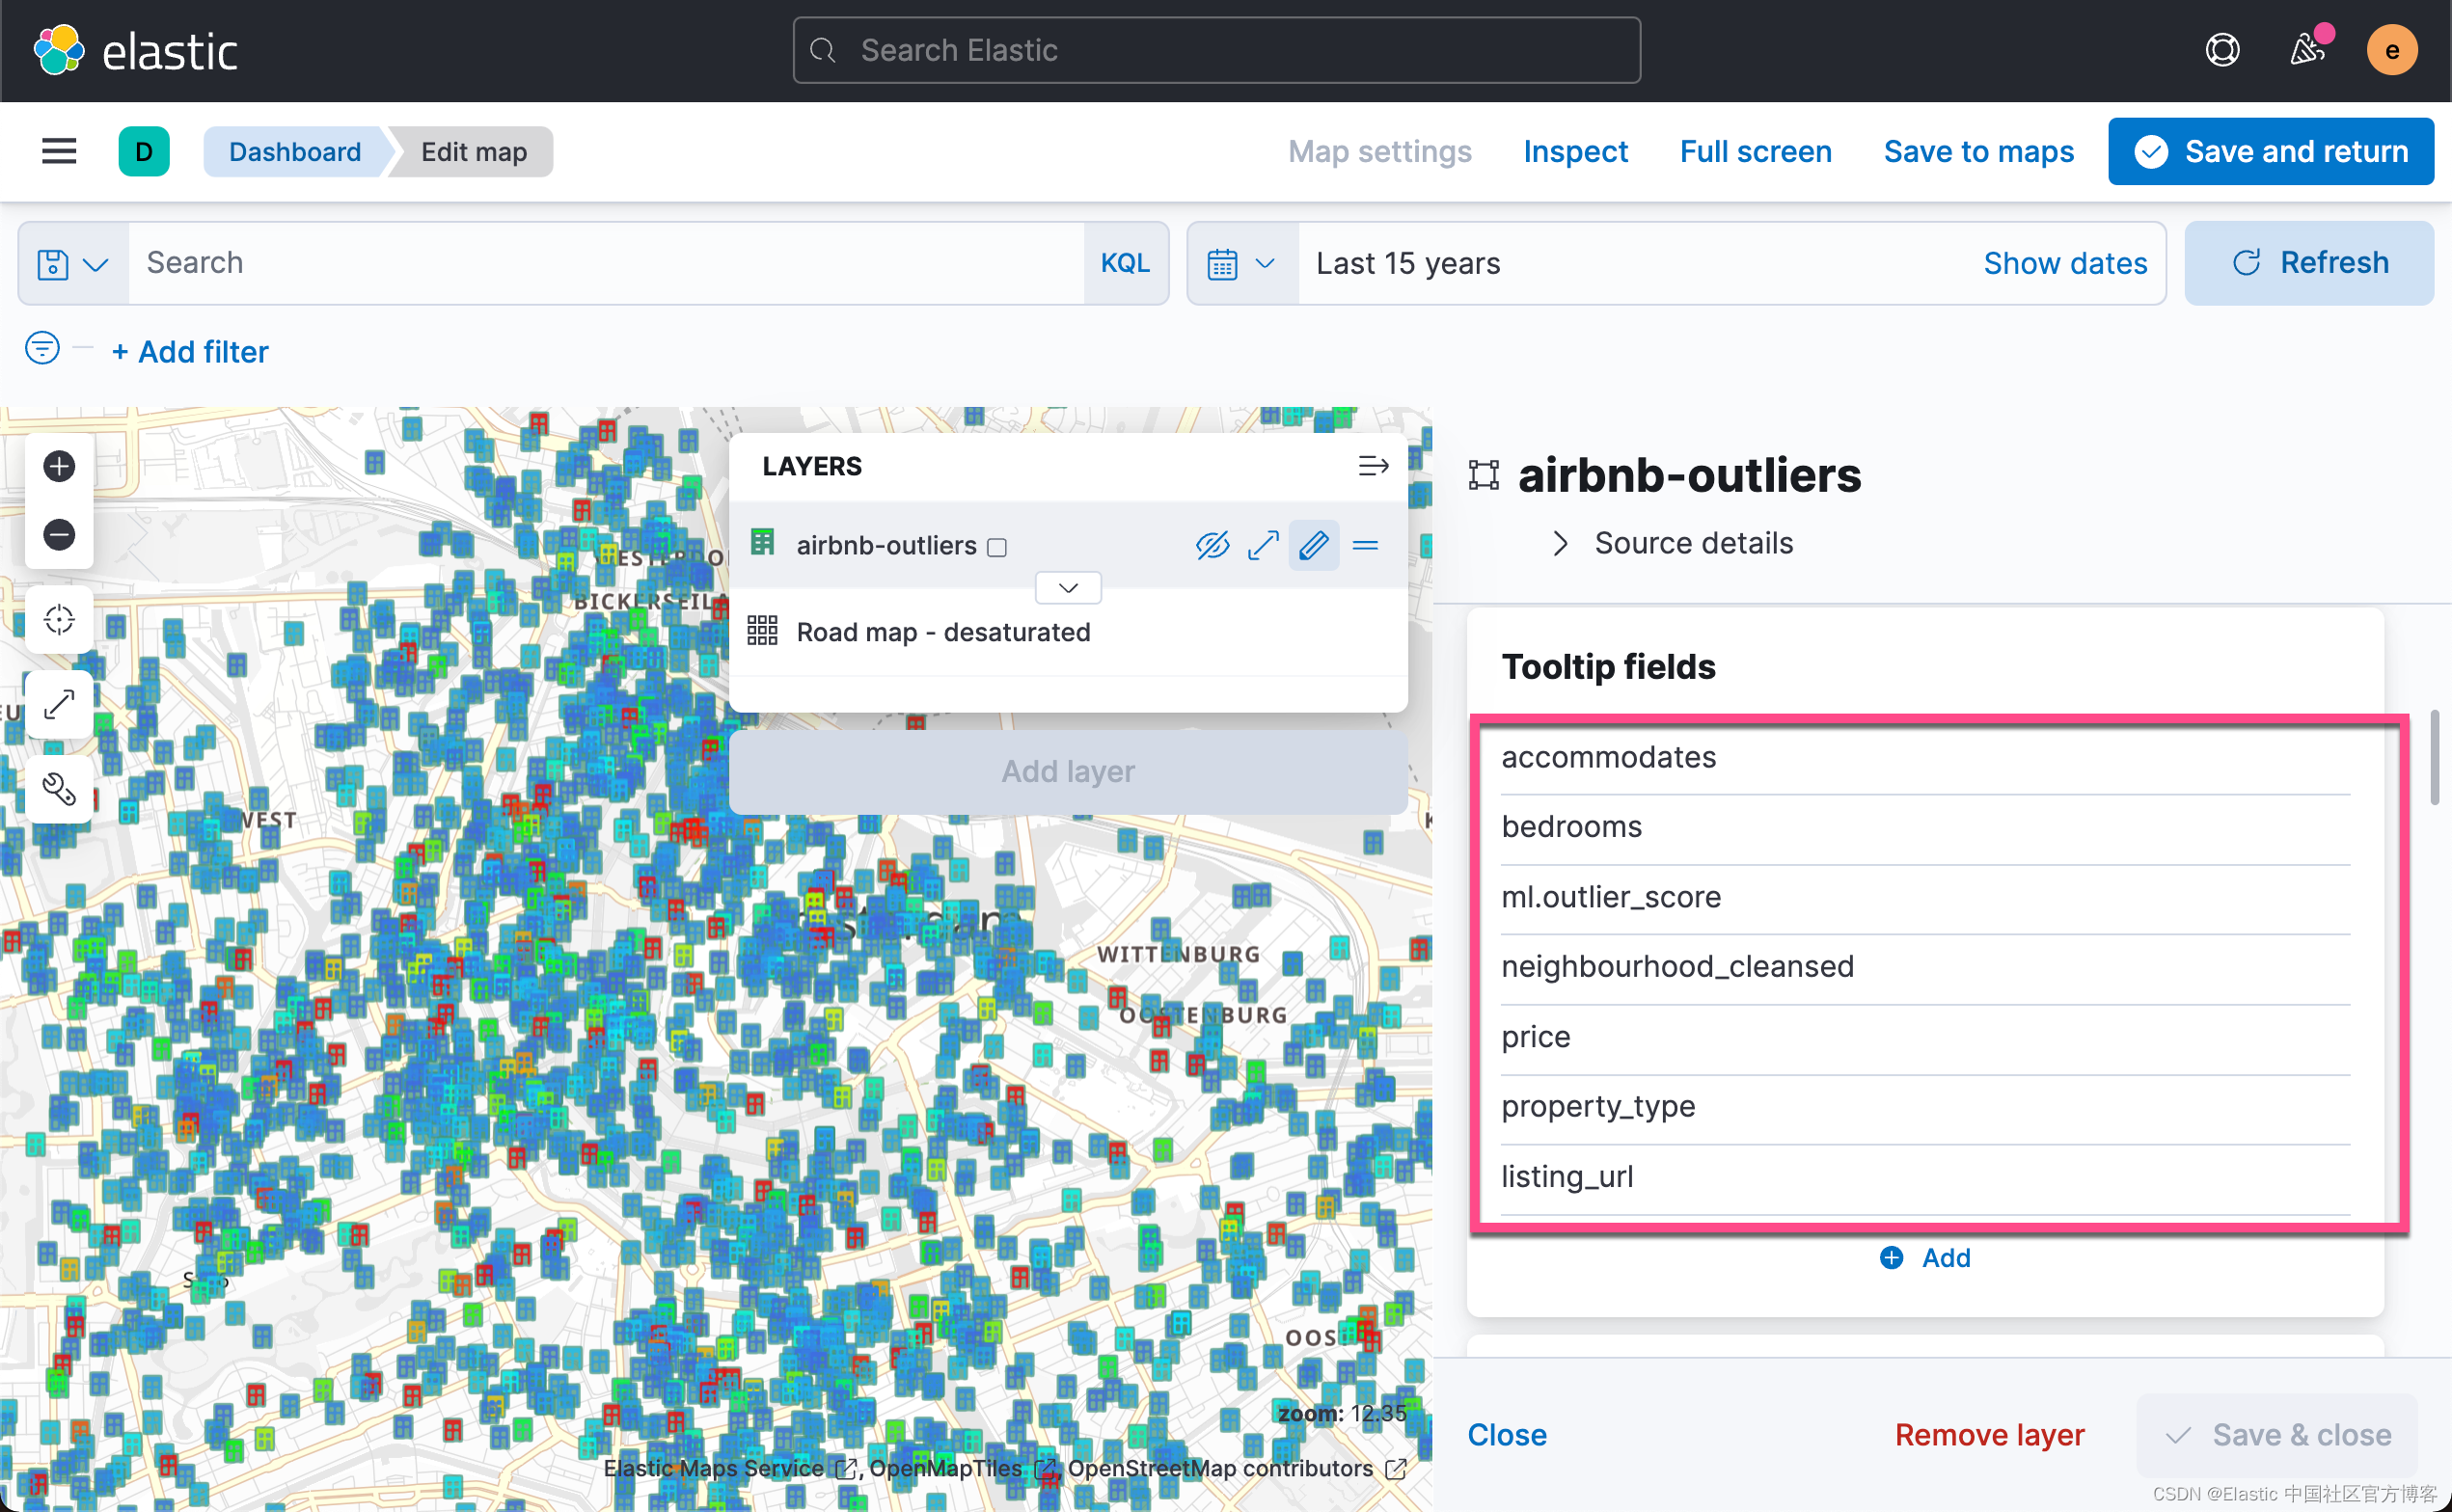Click Edit map breadcrumb
Viewport: 2452px width, 1512px height.
click(473, 151)
